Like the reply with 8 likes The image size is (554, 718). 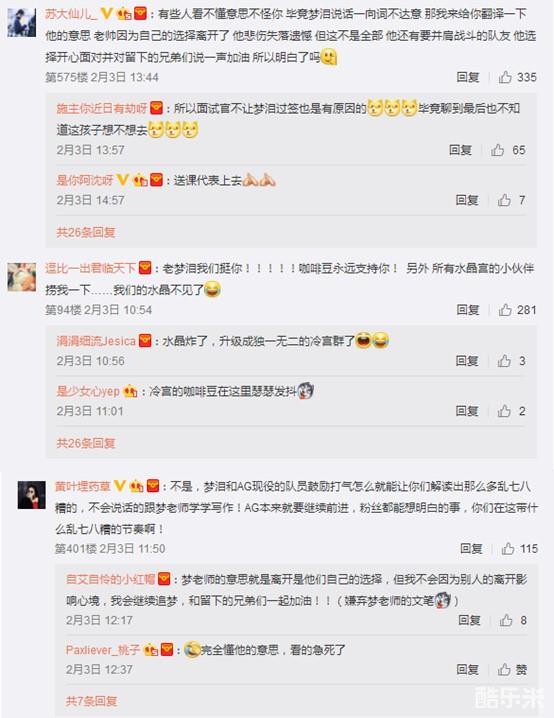506,620
